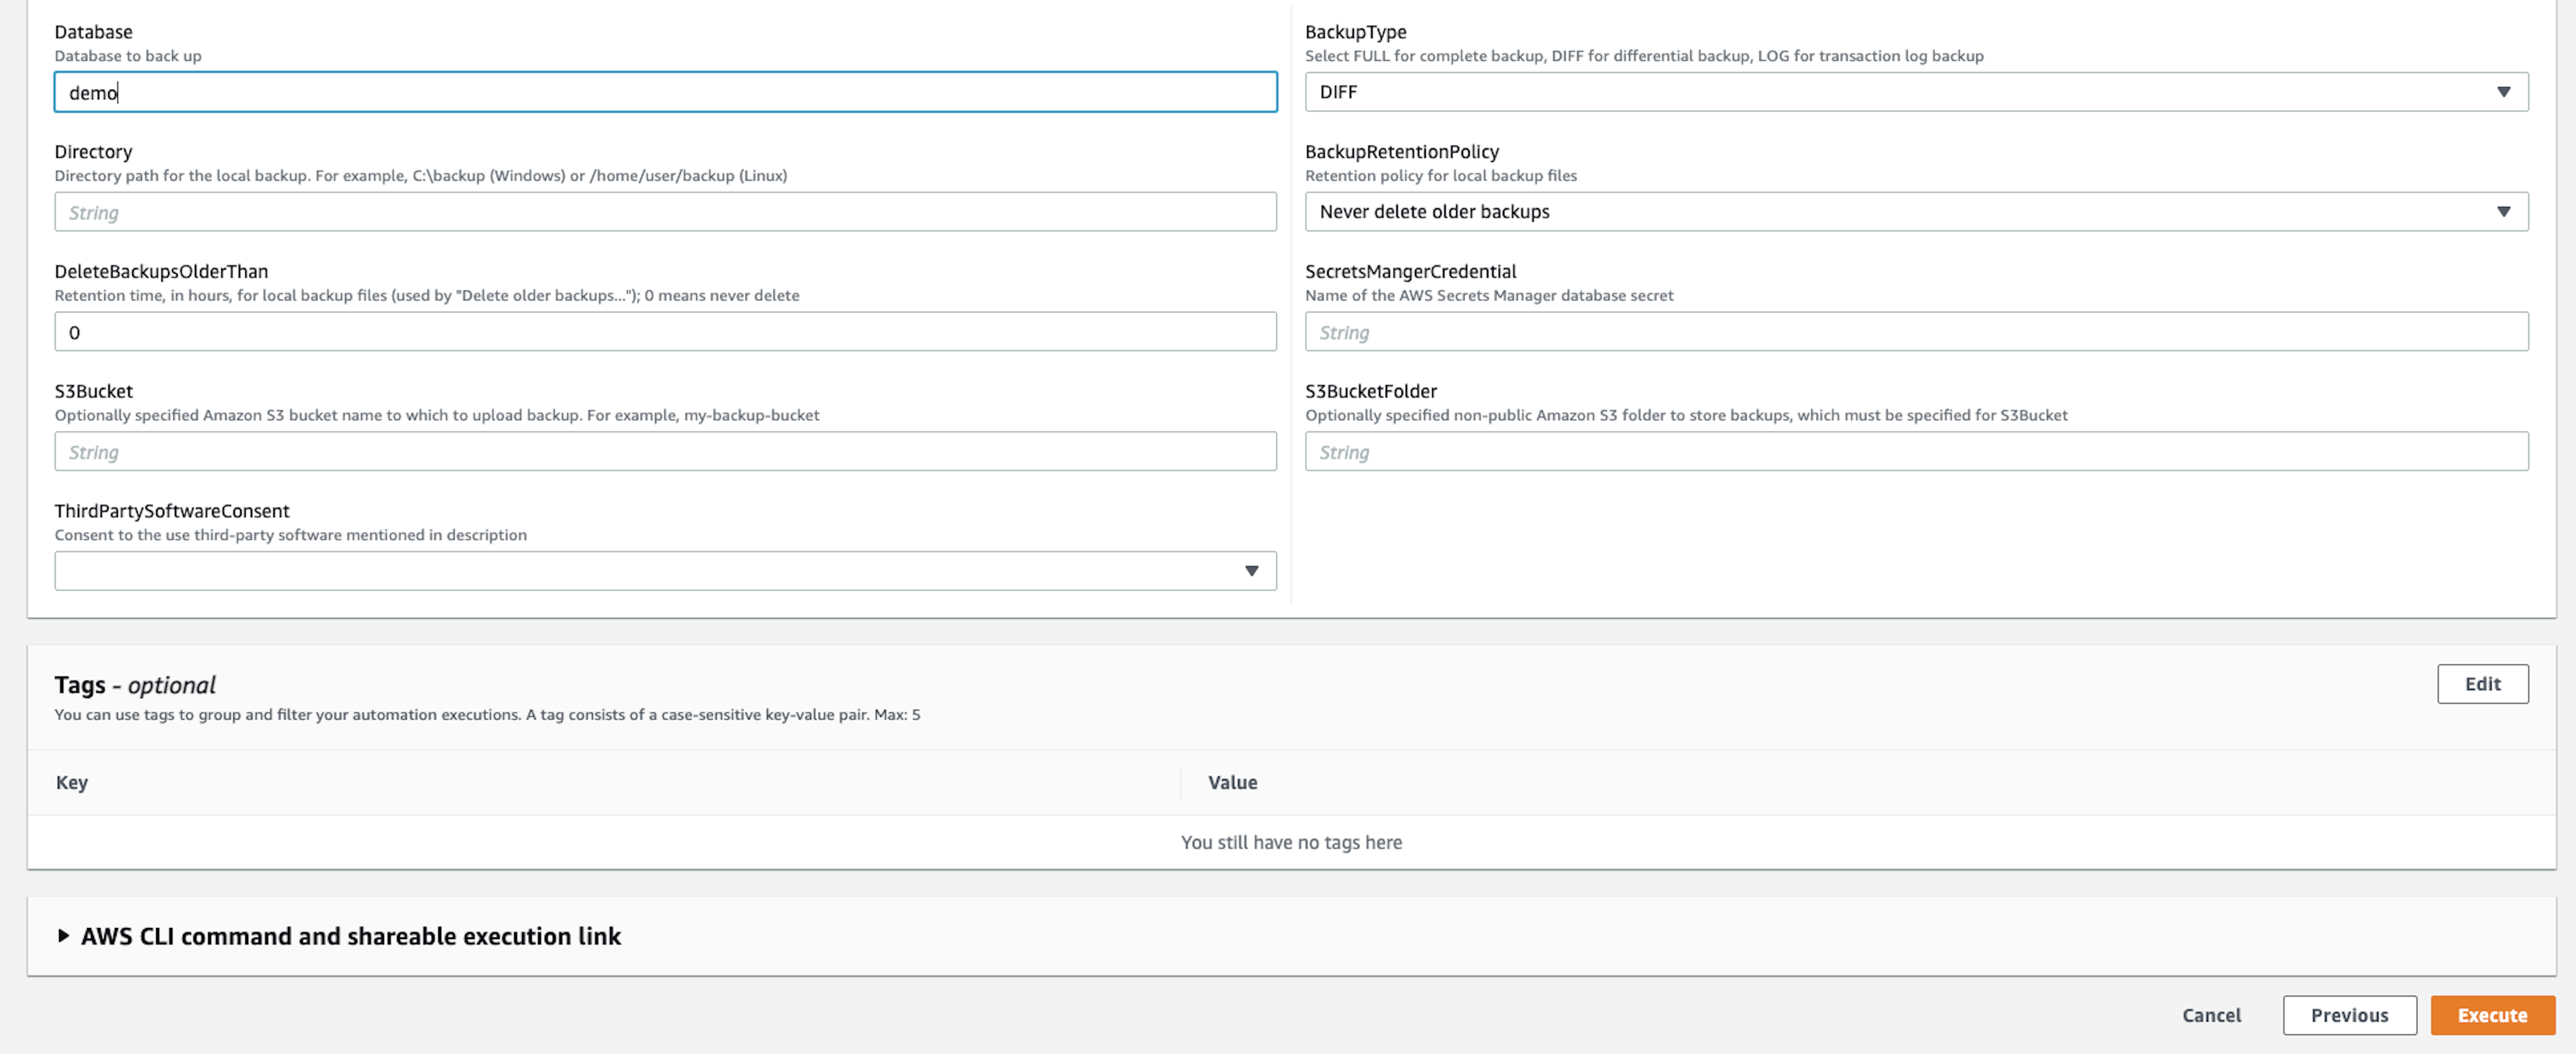Screen dimensions: 2576x1054
Task: Click the Previous button
Action: (x=2349, y=1015)
